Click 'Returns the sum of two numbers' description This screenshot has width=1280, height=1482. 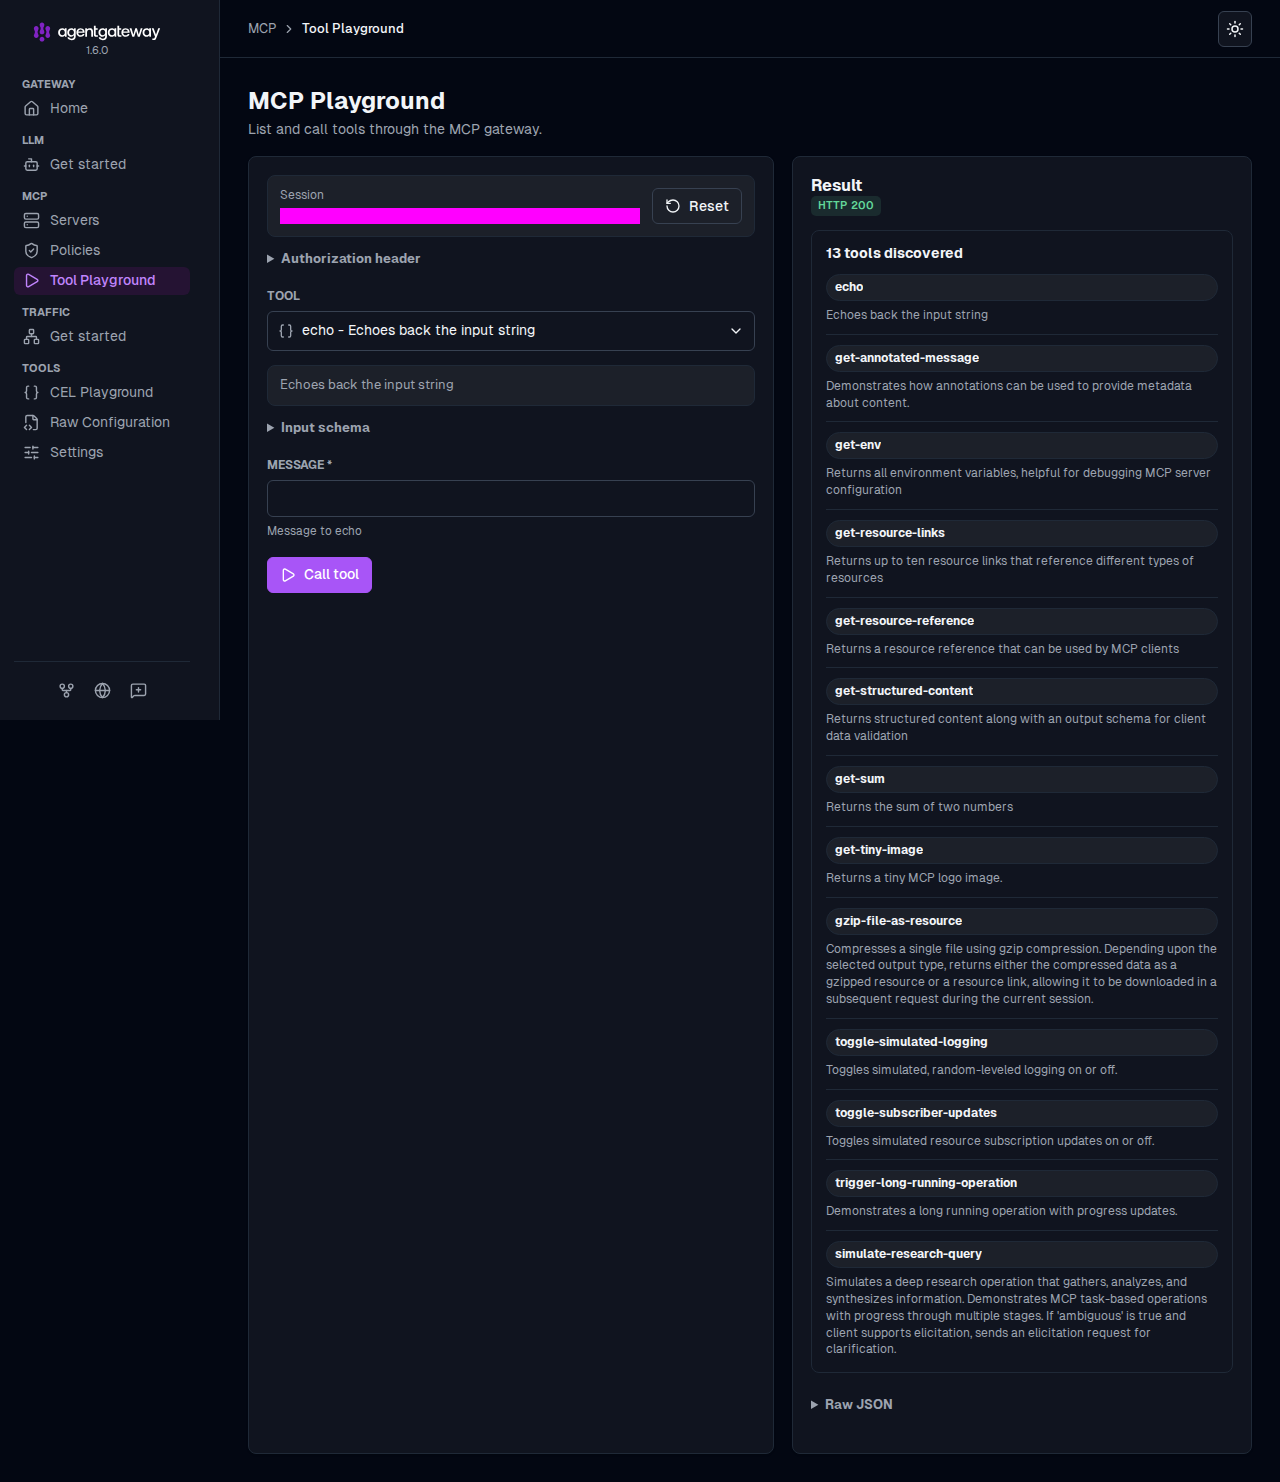(x=919, y=807)
